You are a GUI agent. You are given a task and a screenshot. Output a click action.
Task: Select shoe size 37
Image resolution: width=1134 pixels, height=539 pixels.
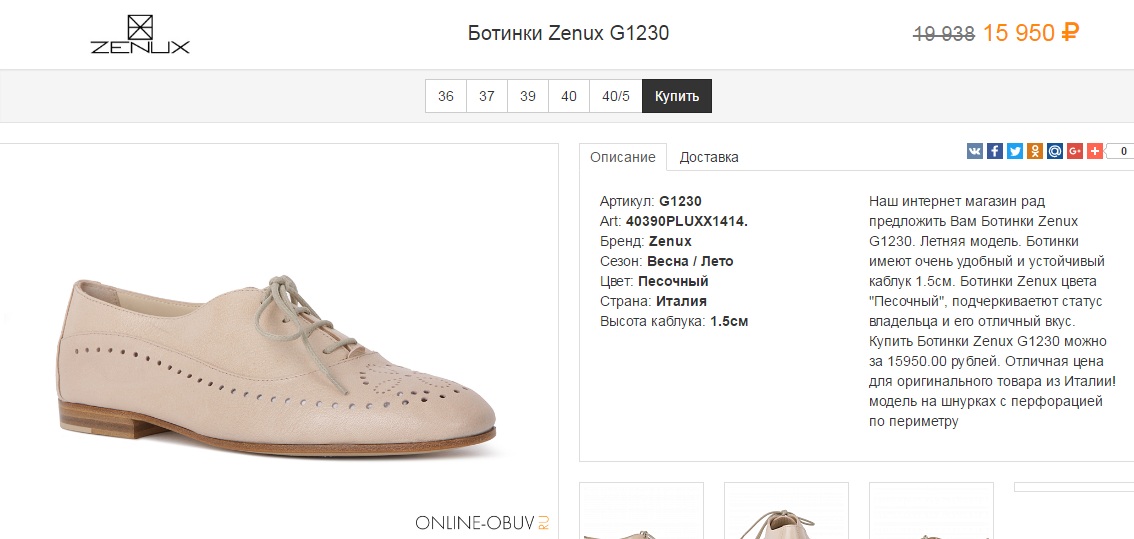coord(487,96)
